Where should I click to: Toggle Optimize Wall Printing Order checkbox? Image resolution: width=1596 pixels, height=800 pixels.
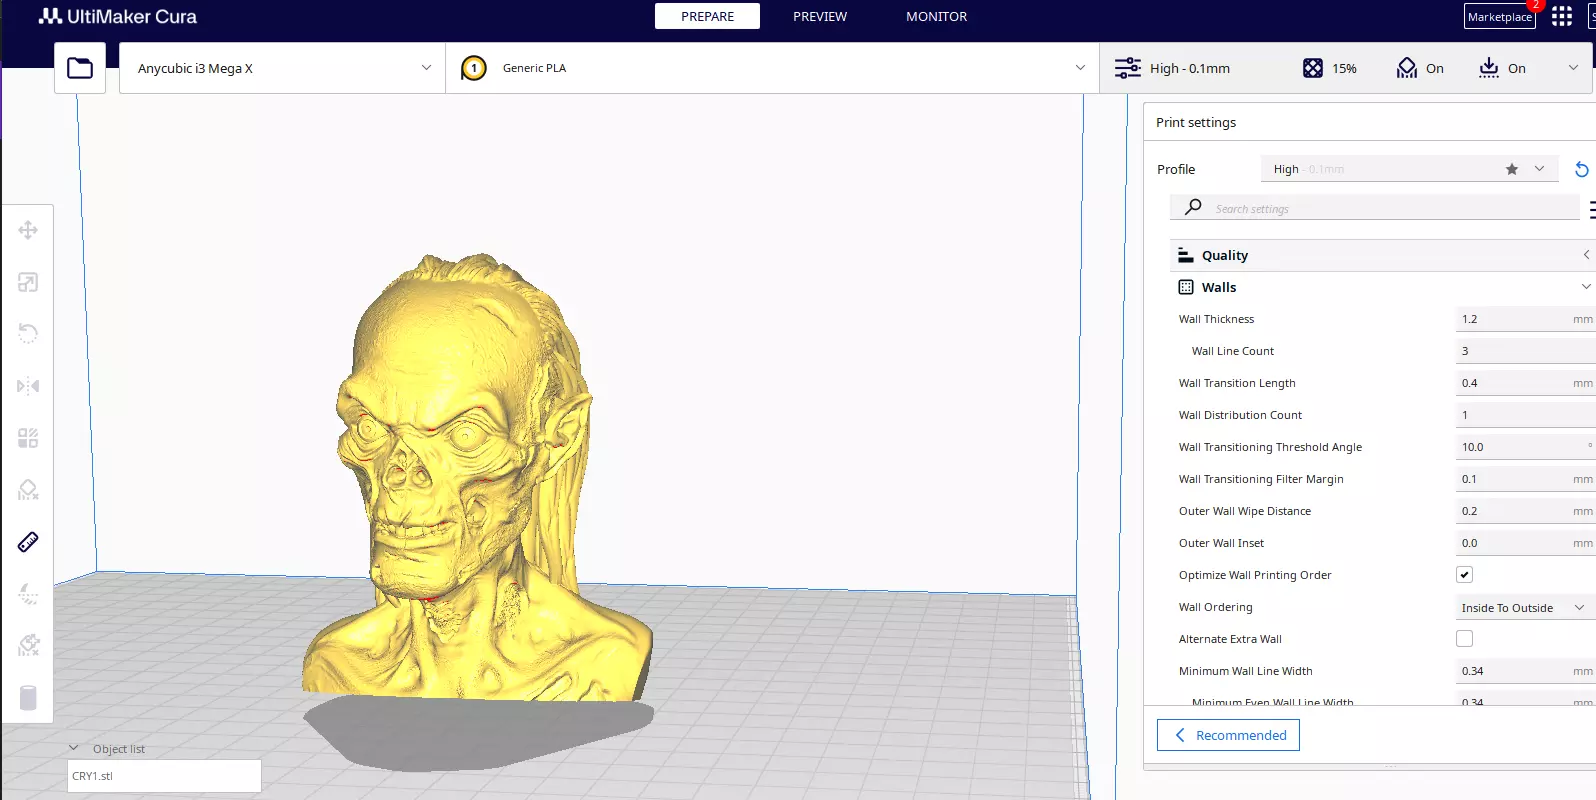1464,574
